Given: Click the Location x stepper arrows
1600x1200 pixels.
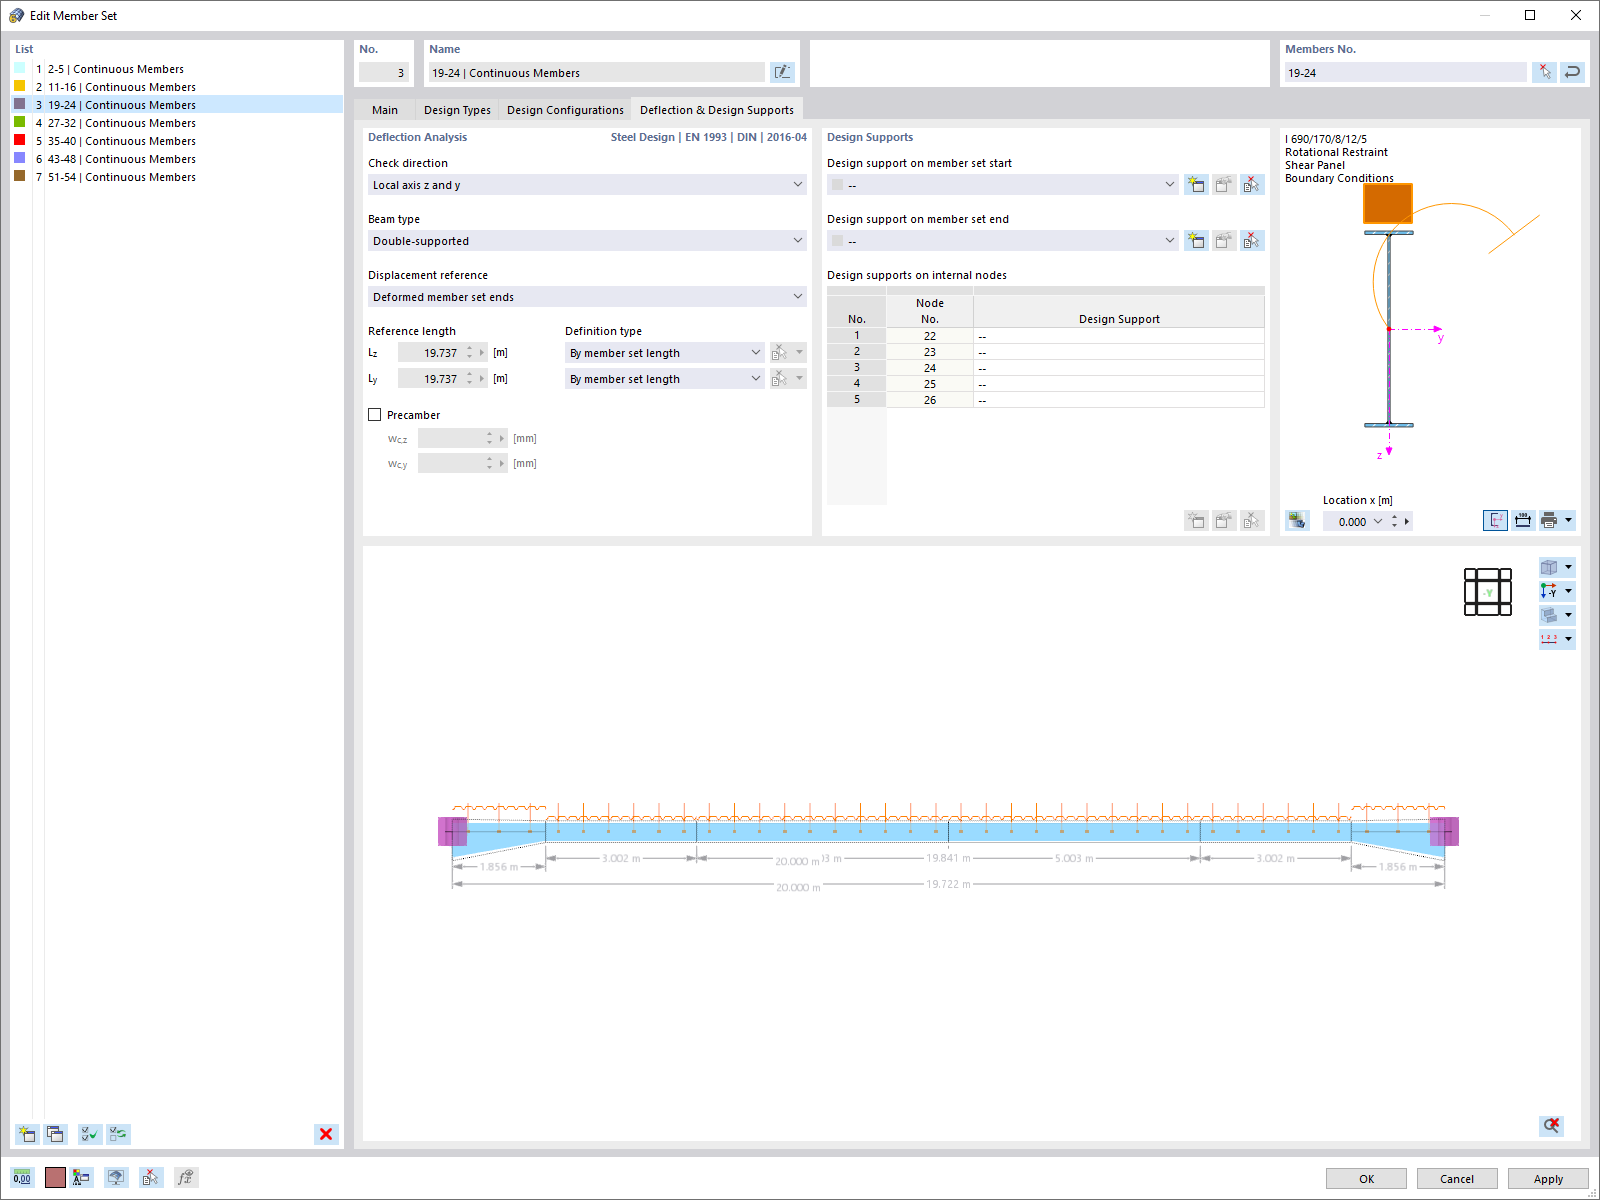Looking at the screenshot, I should [1394, 521].
